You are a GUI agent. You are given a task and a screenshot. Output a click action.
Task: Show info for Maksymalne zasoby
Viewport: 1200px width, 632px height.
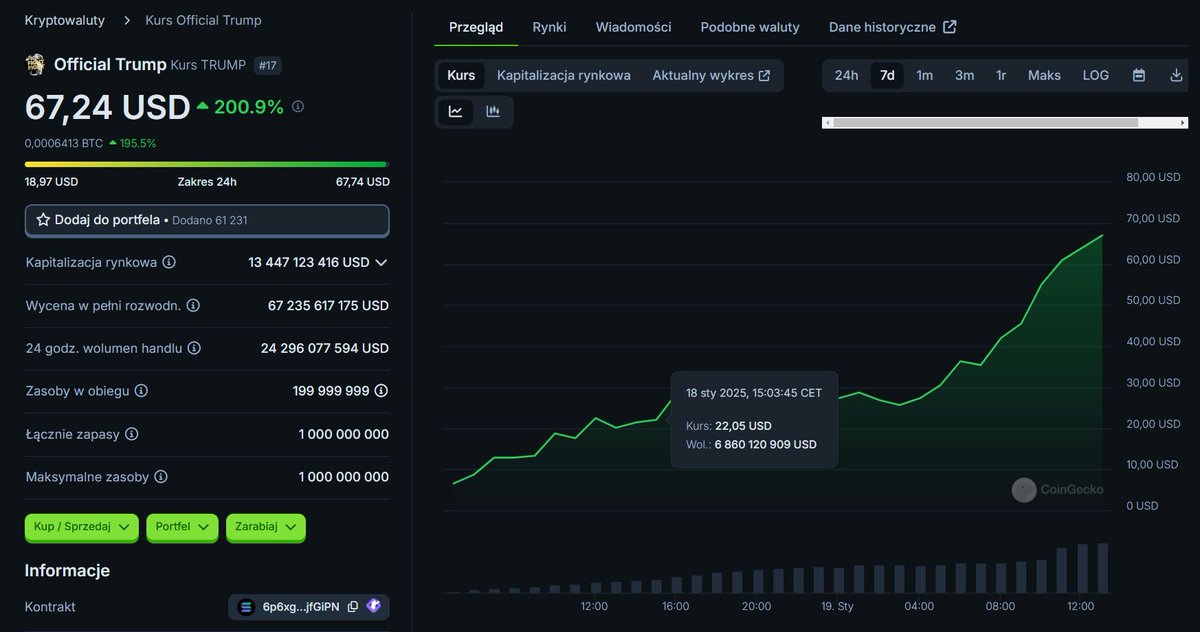pos(161,477)
